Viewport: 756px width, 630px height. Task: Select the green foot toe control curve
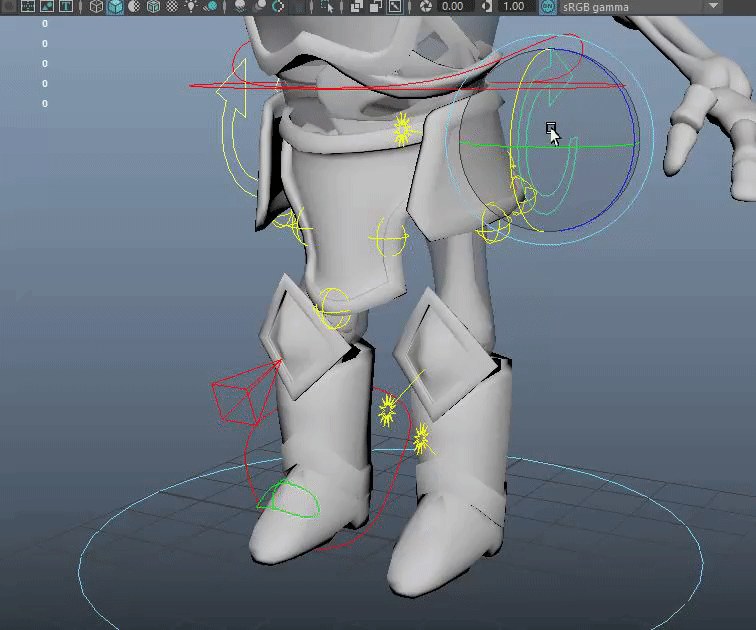point(288,499)
